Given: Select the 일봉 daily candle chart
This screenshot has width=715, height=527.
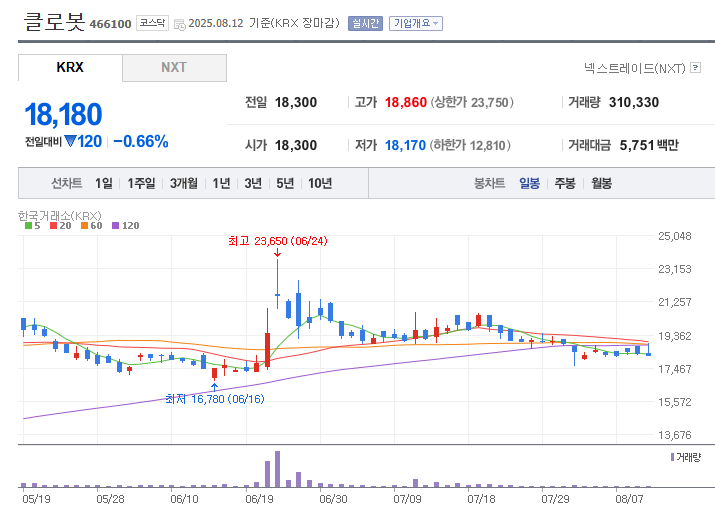Looking at the screenshot, I should tap(529, 183).
